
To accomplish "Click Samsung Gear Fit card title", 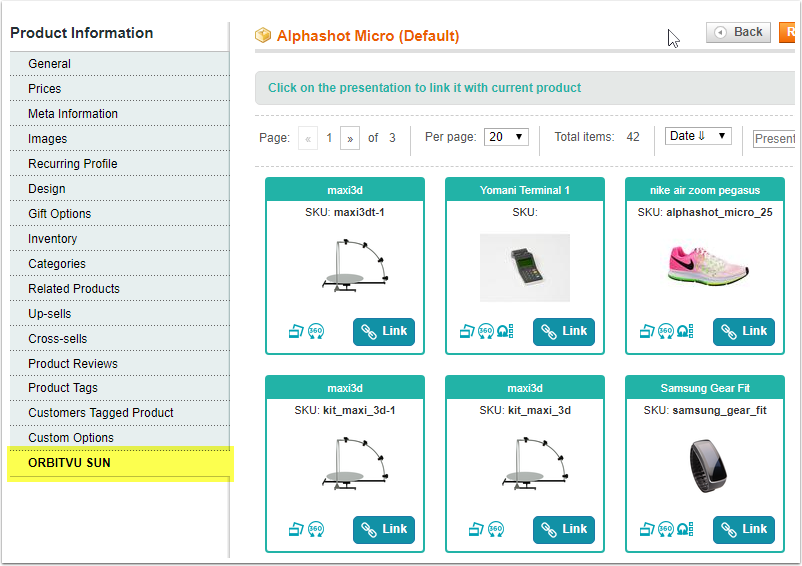I will pyautogui.click(x=705, y=388).
